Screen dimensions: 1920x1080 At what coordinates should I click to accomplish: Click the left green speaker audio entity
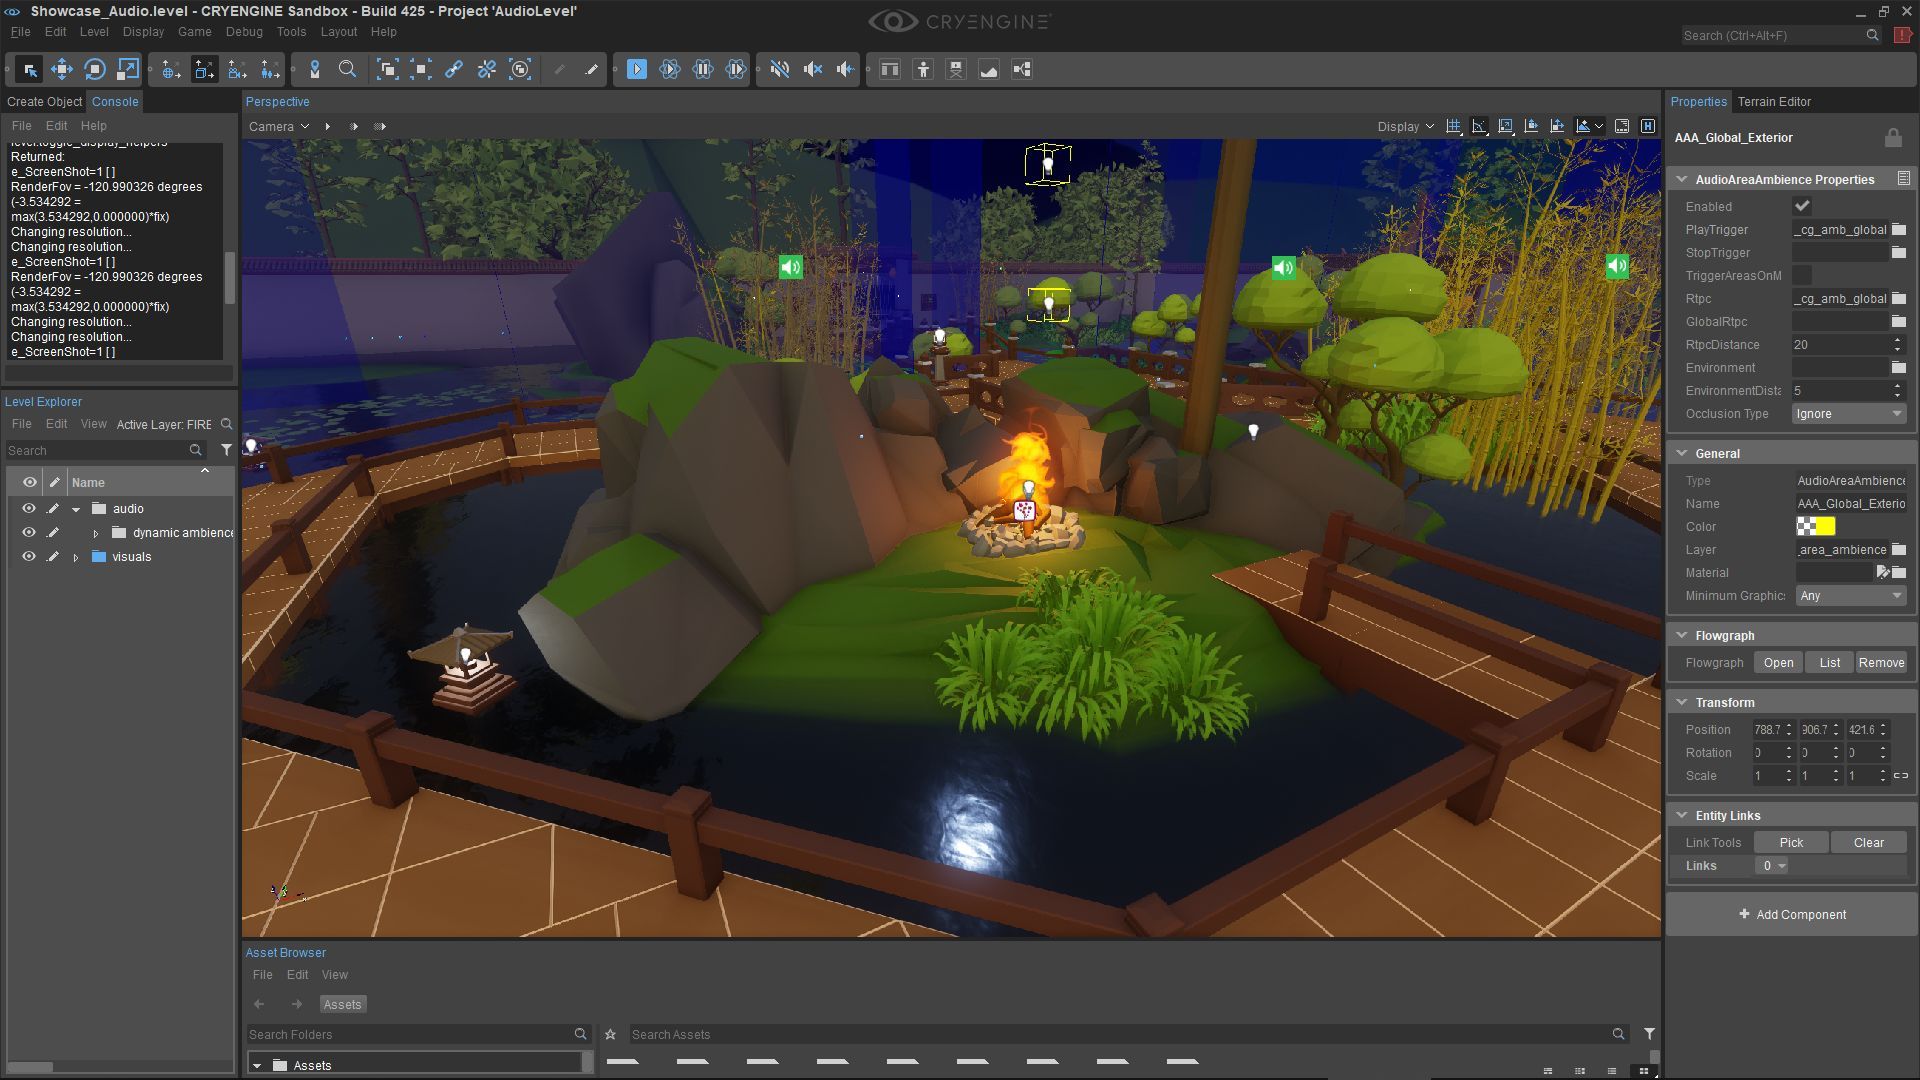[791, 267]
